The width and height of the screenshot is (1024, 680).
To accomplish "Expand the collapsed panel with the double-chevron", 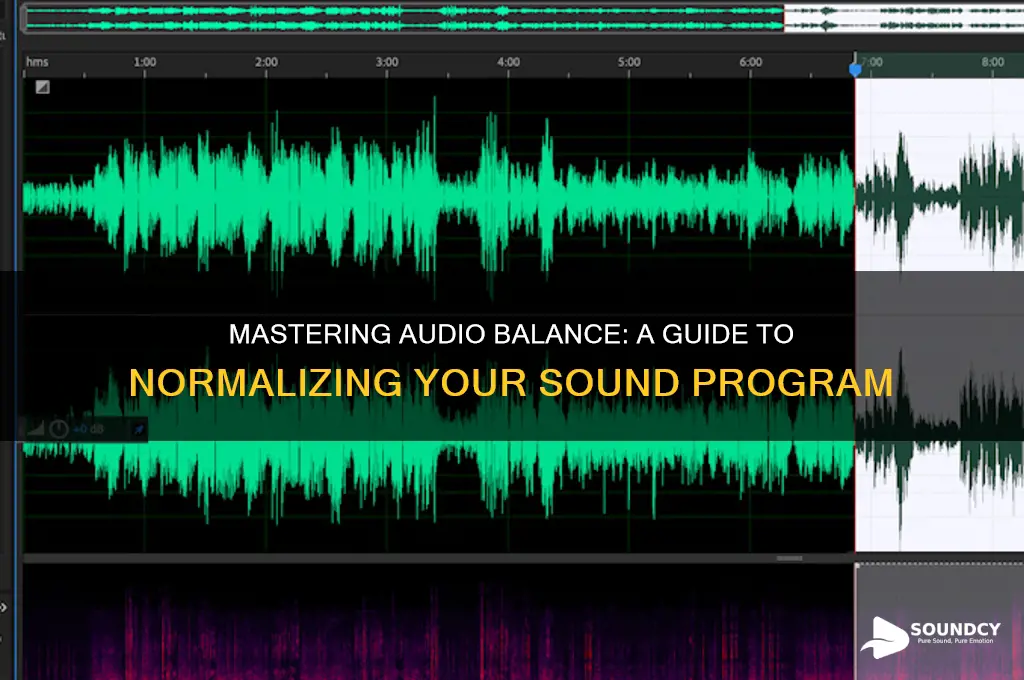I will [4, 607].
